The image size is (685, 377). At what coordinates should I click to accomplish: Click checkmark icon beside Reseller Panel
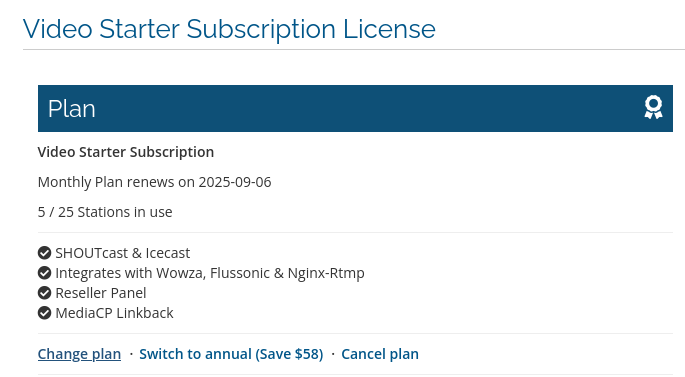point(44,293)
